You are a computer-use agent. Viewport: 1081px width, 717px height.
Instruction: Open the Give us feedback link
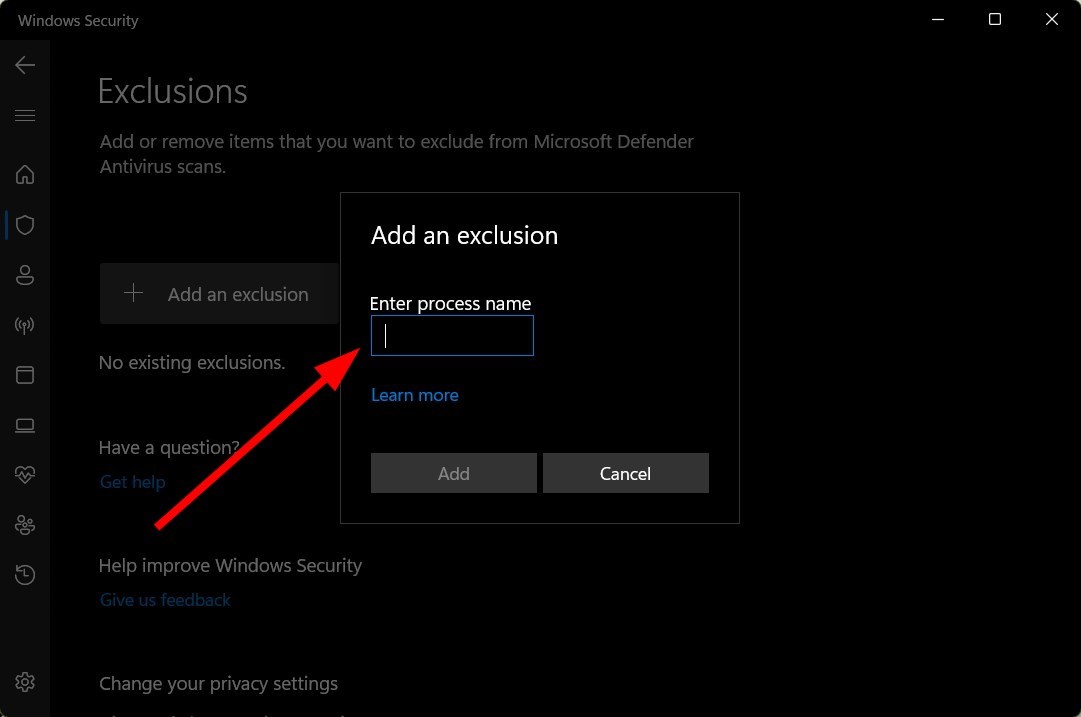click(165, 600)
